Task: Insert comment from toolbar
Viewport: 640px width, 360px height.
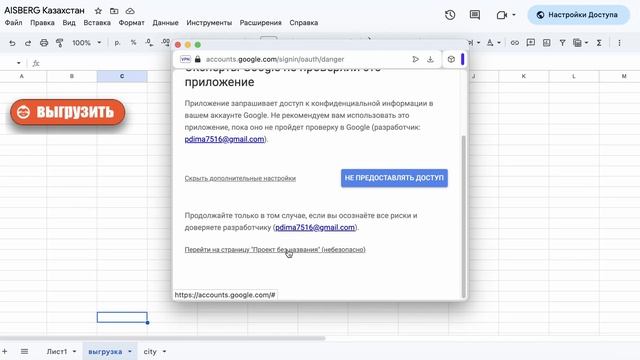Action: pyautogui.click(x=531, y=42)
